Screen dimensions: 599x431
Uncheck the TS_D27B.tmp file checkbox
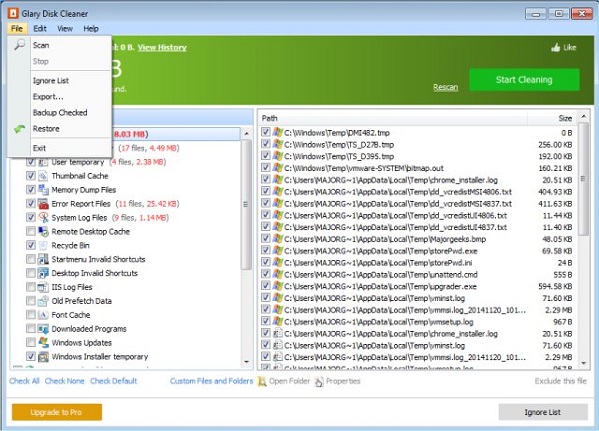point(266,144)
